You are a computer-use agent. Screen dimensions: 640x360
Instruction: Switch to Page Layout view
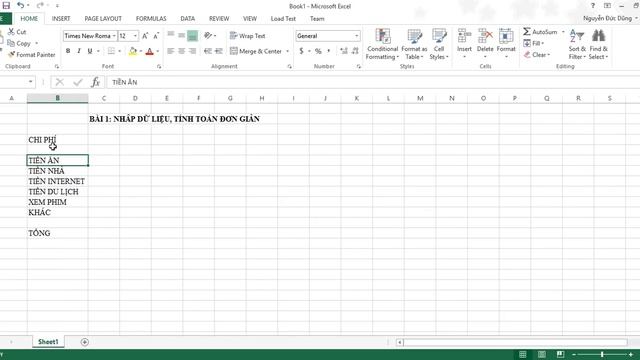point(542,354)
